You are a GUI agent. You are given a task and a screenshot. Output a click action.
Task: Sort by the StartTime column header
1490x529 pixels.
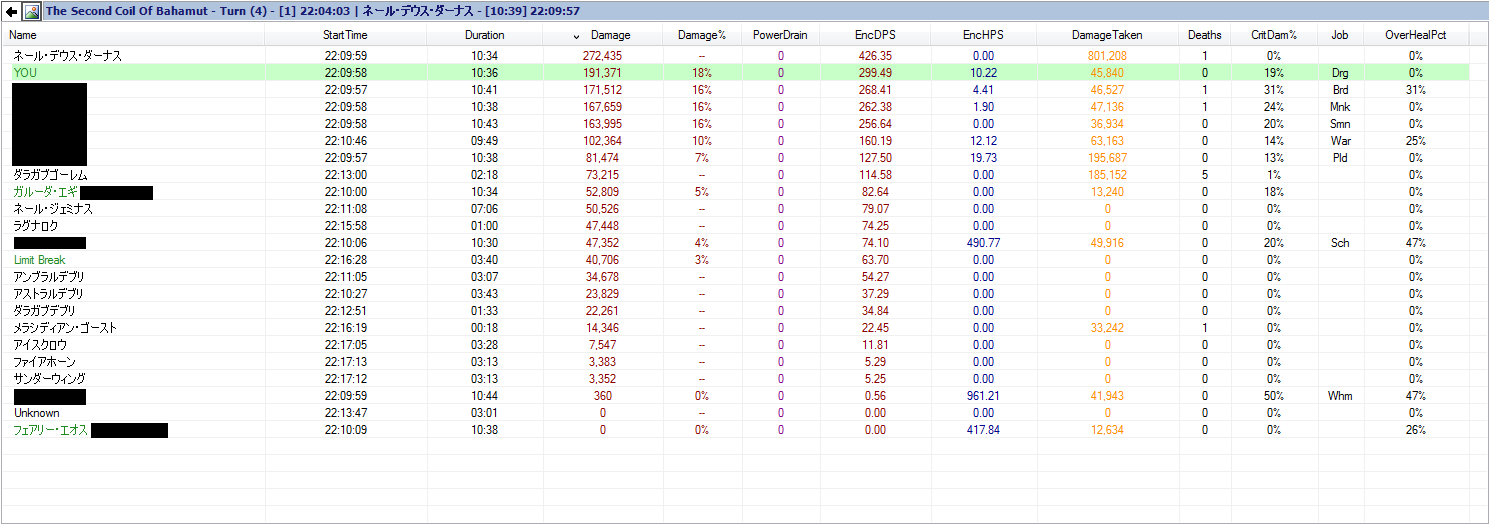pyautogui.click(x=346, y=35)
